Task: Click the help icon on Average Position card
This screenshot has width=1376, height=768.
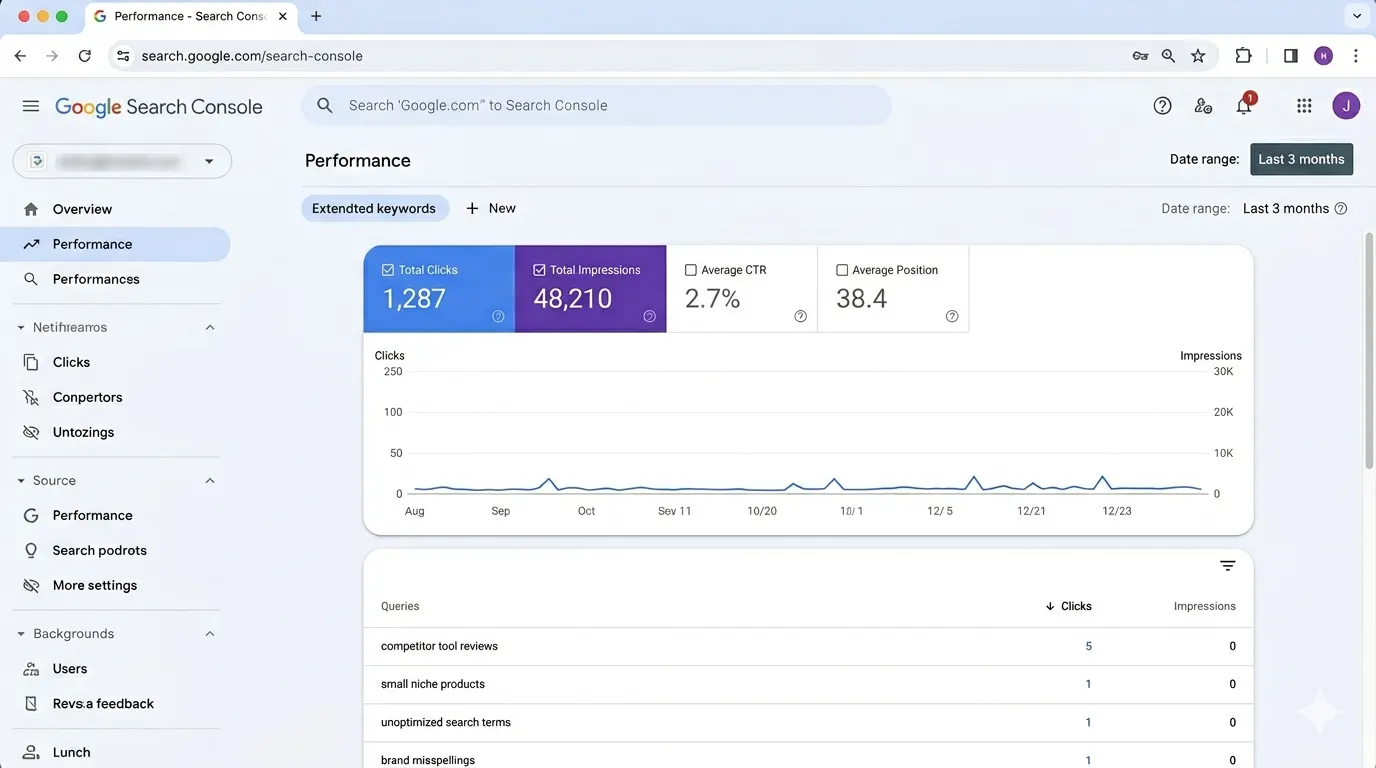Action: (x=952, y=316)
